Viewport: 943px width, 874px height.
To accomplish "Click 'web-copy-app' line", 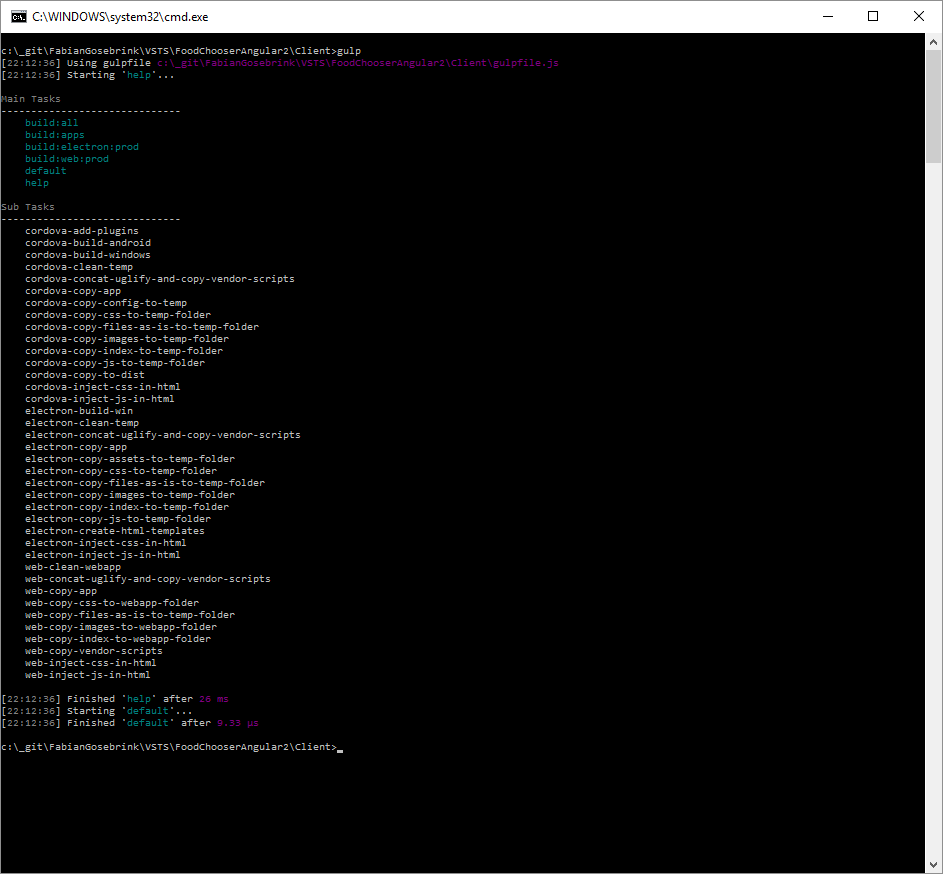I will pos(61,591).
